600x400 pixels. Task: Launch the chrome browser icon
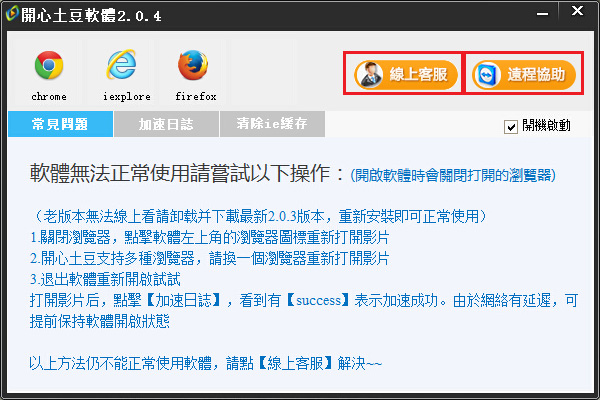tap(49, 65)
